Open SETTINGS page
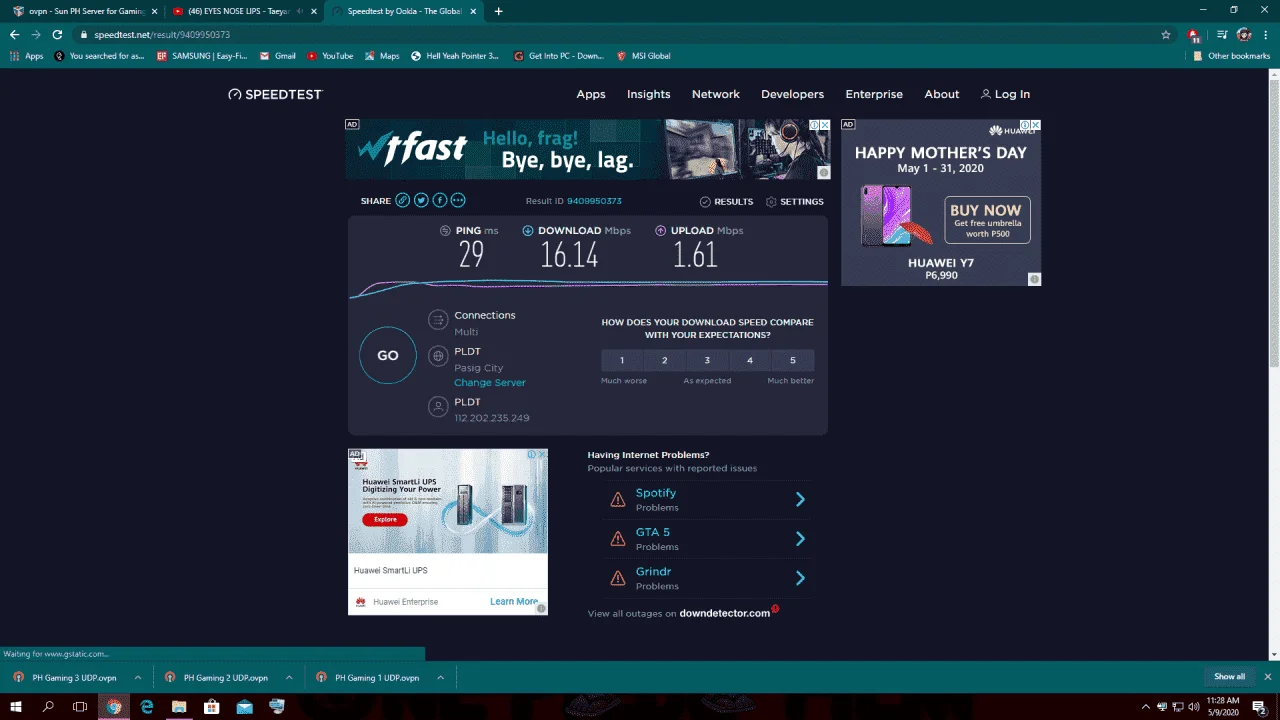Viewport: 1280px width, 720px height. point(795,201)
